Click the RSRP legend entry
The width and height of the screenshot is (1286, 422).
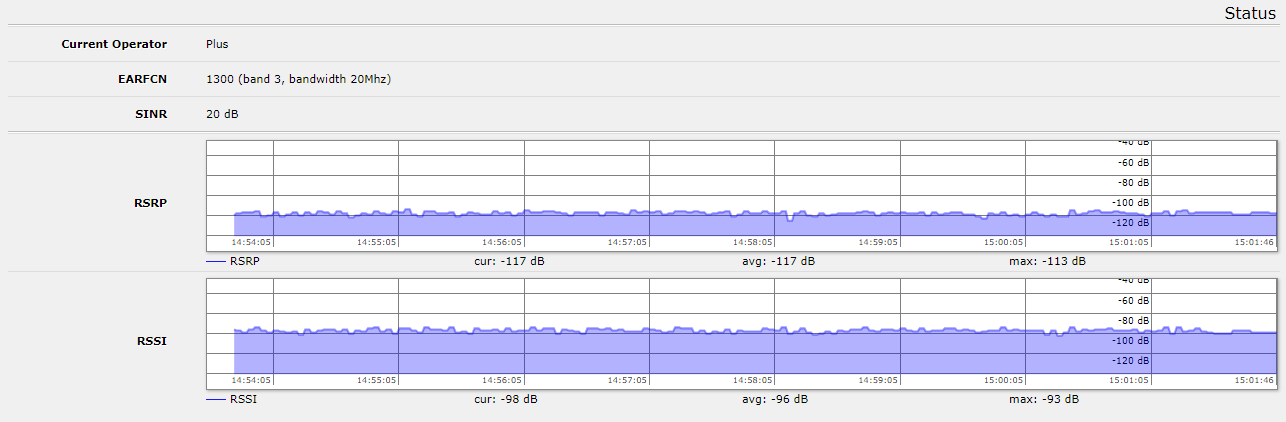pos(231,261)
